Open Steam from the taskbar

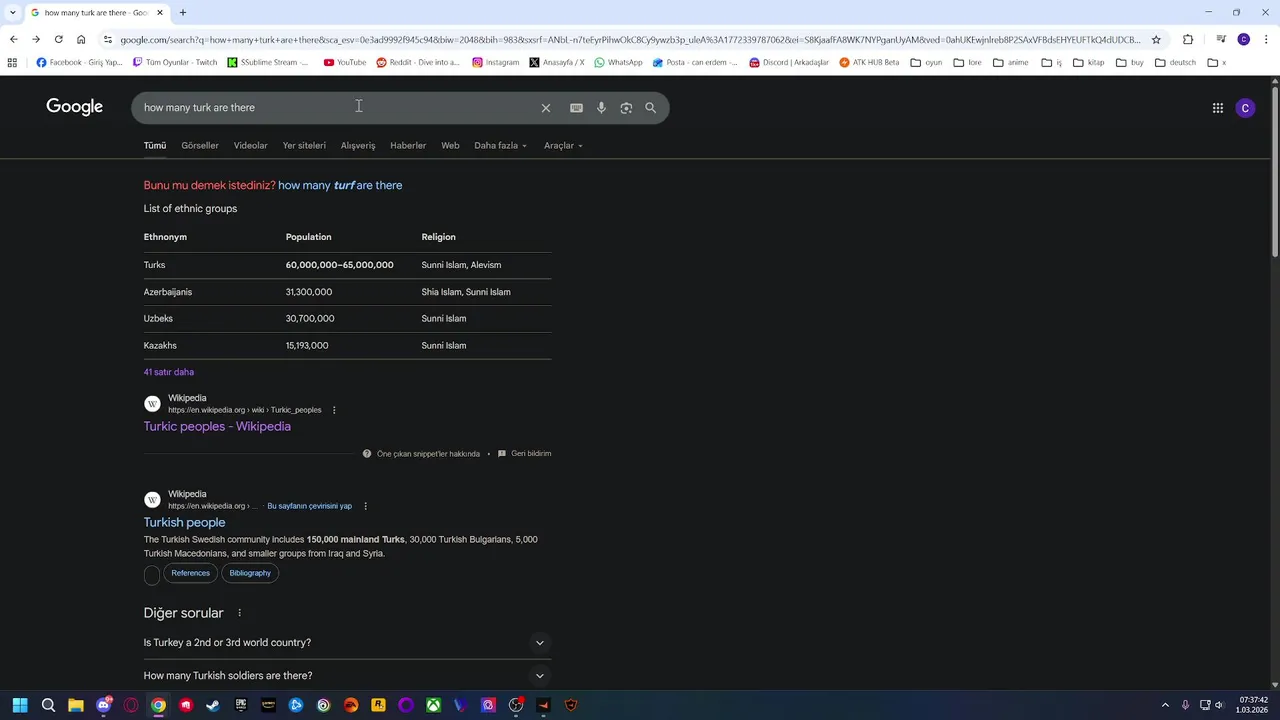(x=213, y=705)
